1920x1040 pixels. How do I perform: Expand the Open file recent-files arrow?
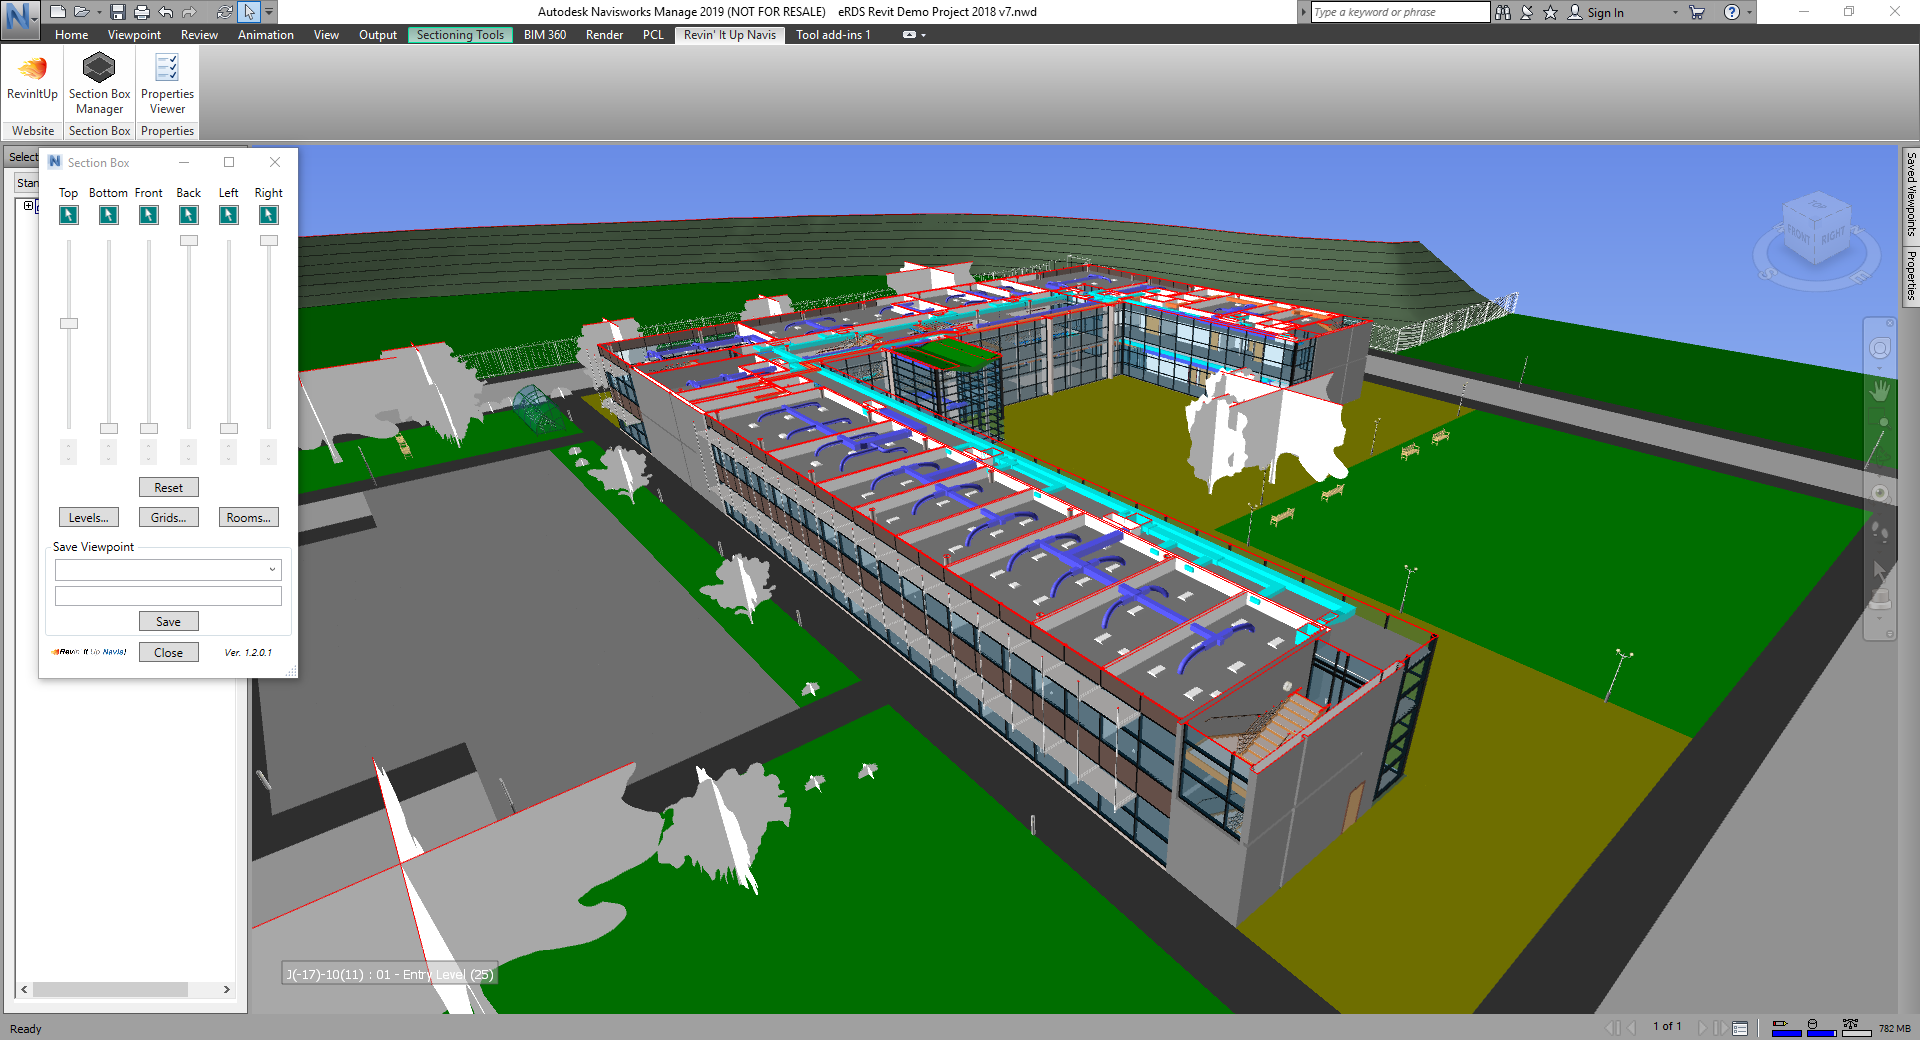pyautogui.click(x=99, y=12)
